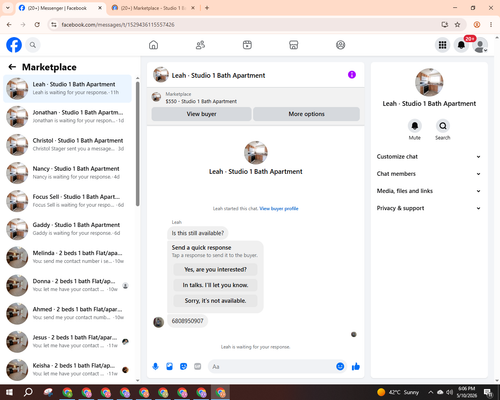Open the Leah - Studio 1 Bath Apartment chat
The height and width of the screenshot is (400, 500).
(67, 88)
